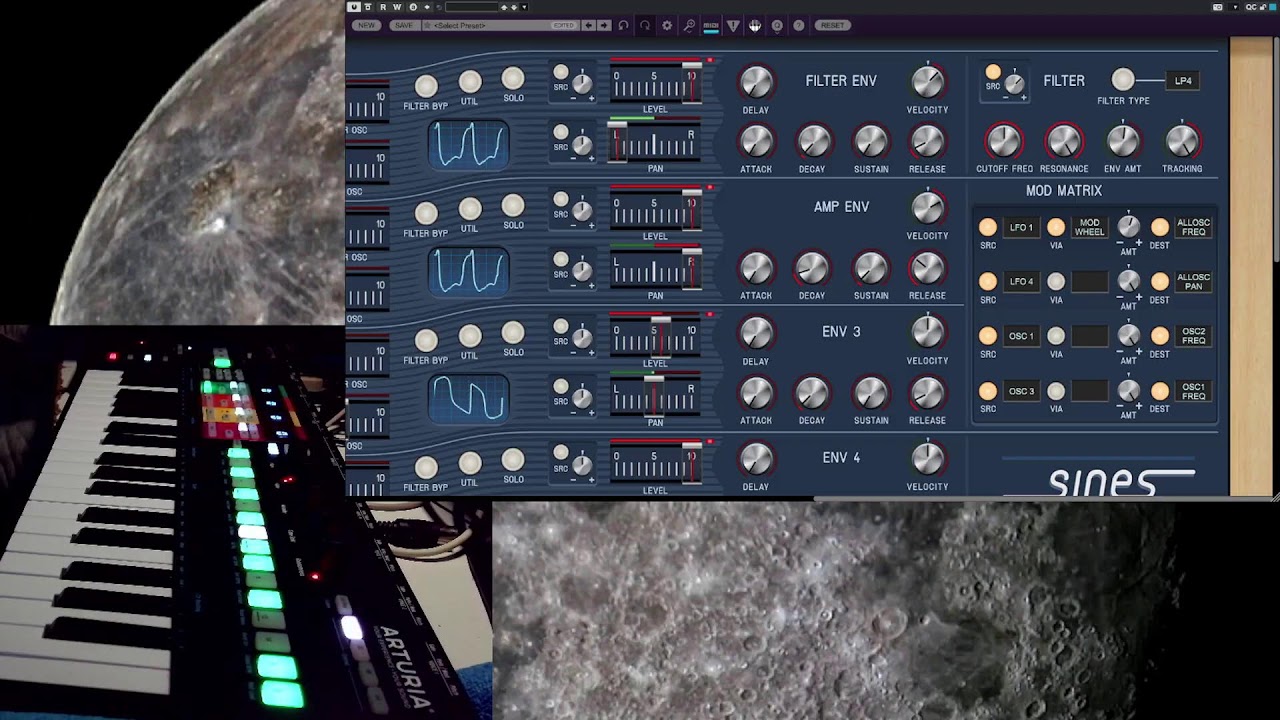Load the next preset with the right arrow
This screenshot has width=1280, height=720.
603,25
